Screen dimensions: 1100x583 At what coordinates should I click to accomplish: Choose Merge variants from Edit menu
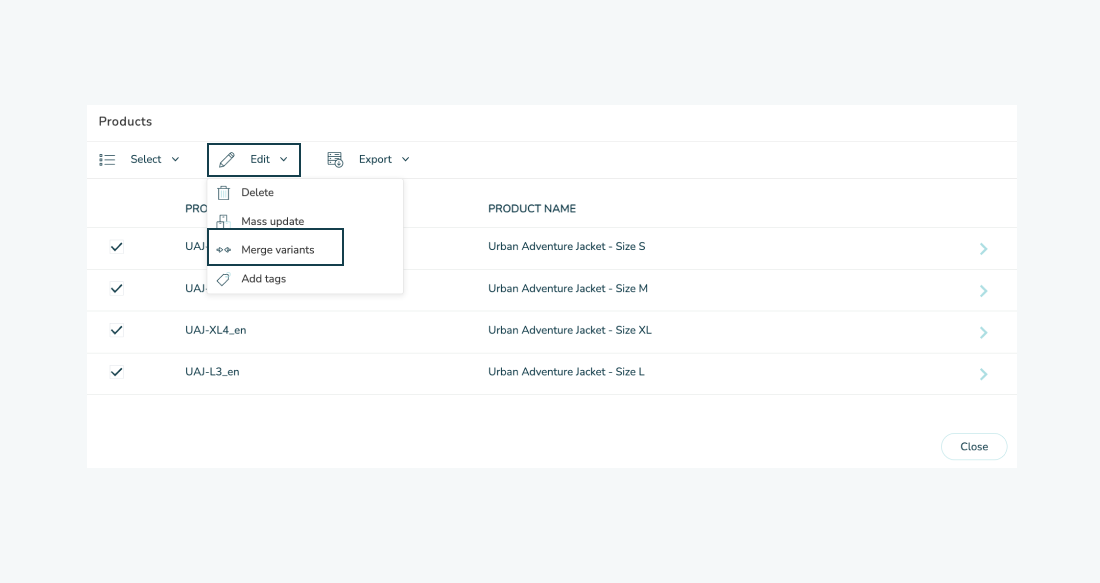pos(277,250)
